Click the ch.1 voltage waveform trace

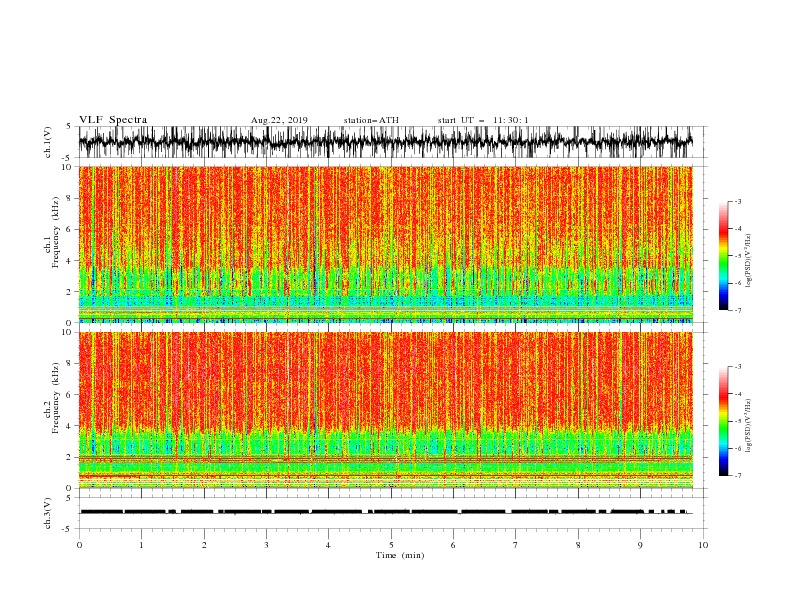(385, 142)
